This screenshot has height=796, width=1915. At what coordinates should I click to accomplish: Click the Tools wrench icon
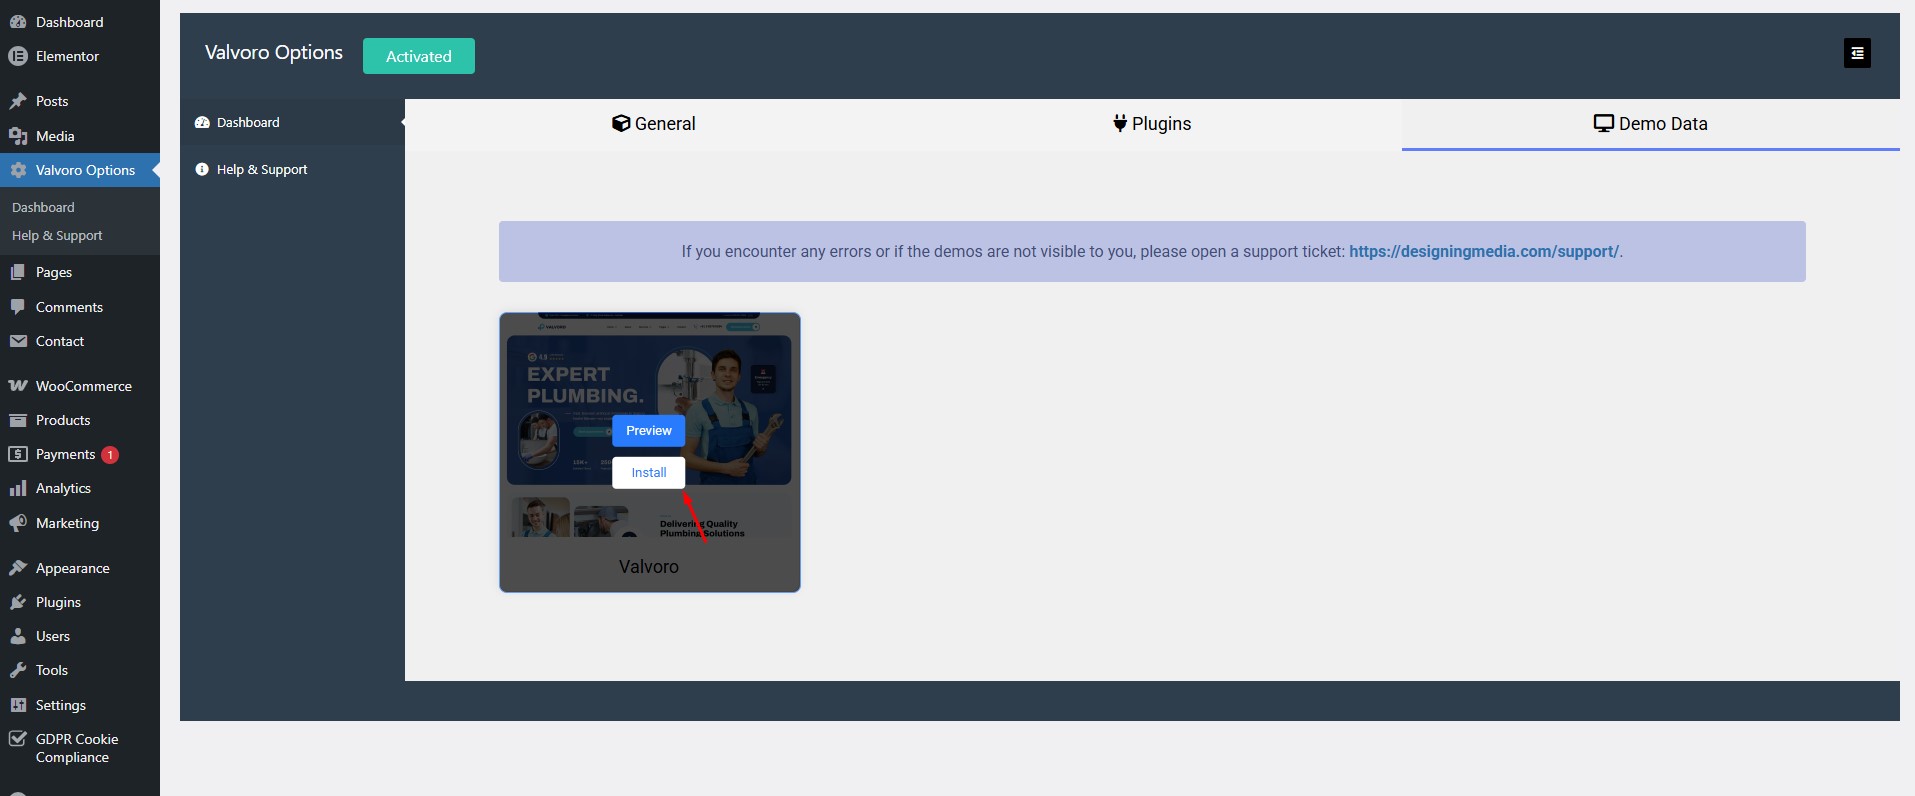[17, 670]
